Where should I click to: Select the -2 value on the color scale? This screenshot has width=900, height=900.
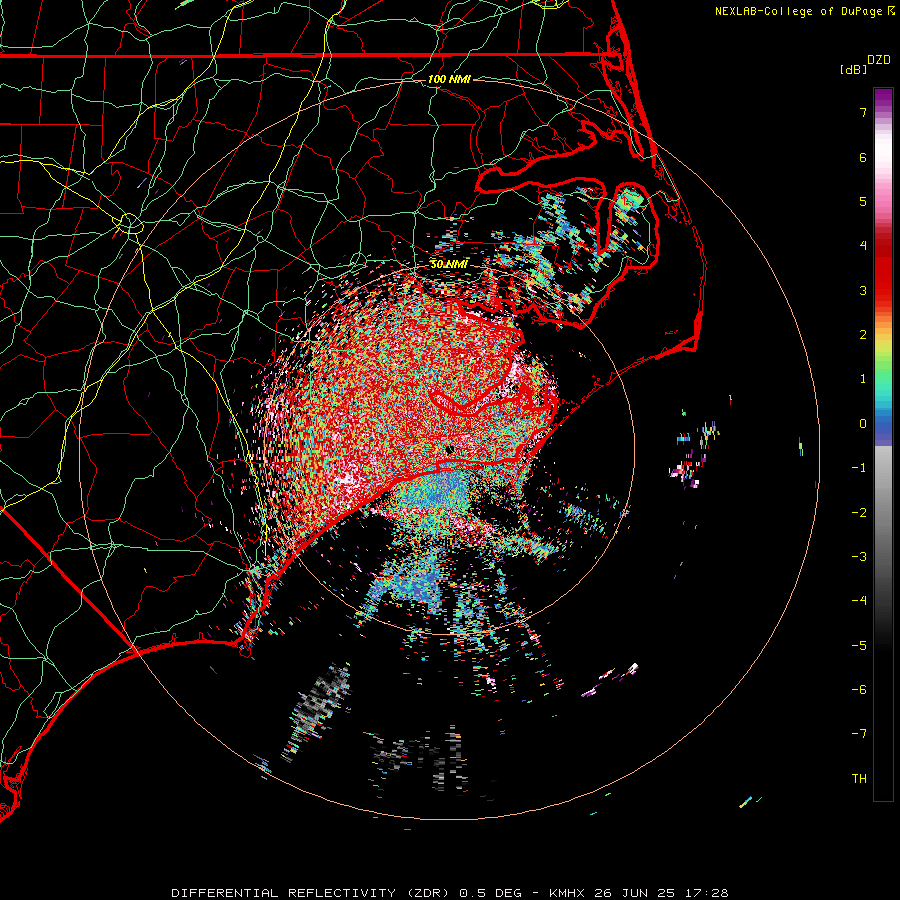pos(859,513)
